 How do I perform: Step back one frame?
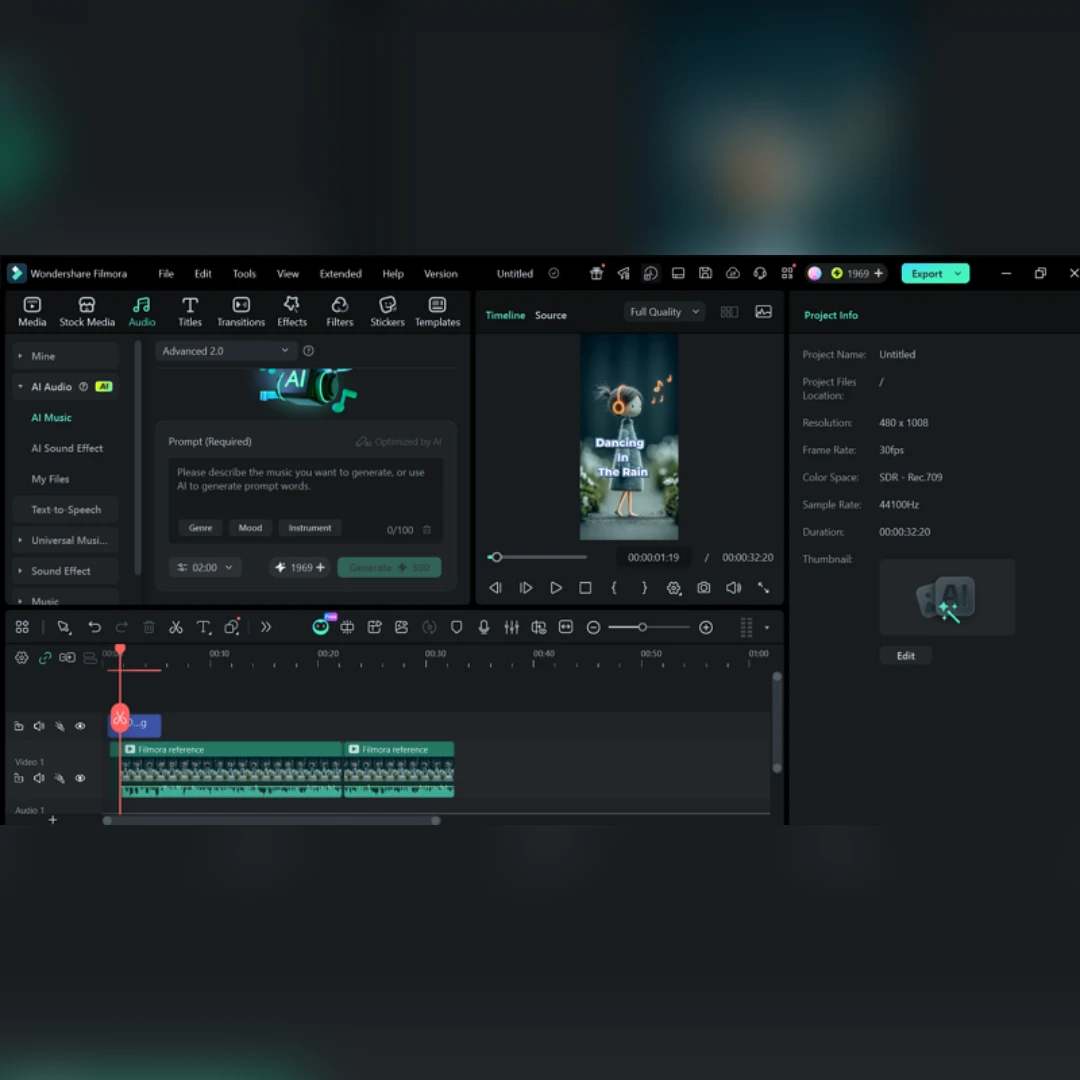coord(495,588)
